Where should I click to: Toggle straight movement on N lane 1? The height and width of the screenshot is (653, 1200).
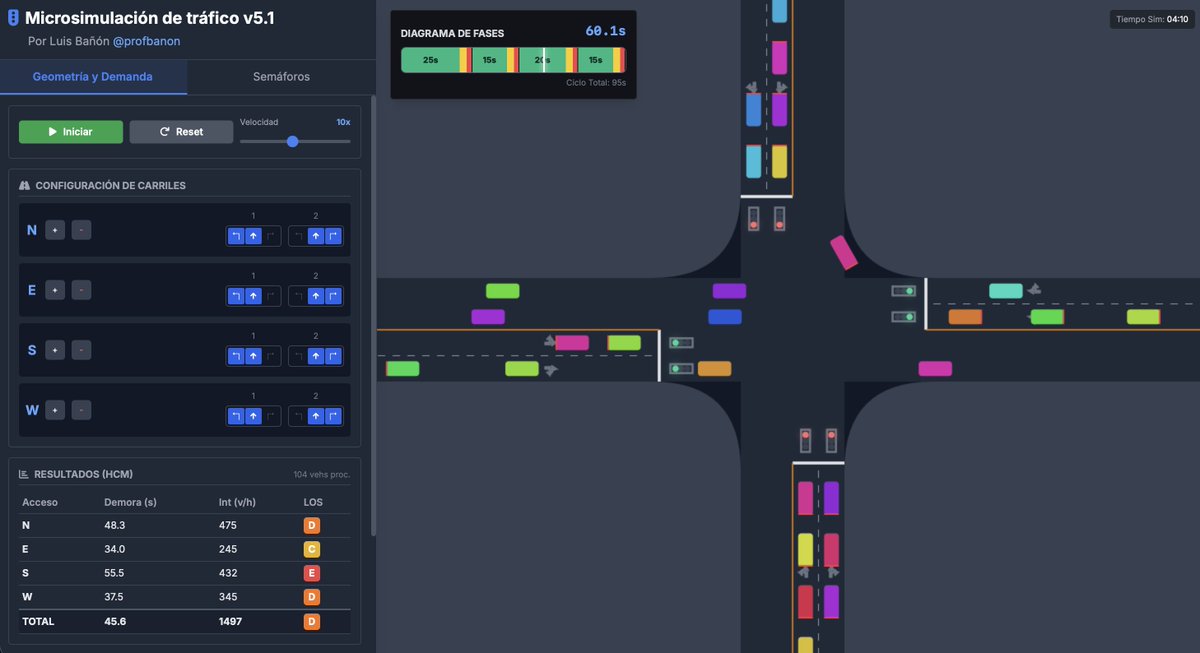253,237
